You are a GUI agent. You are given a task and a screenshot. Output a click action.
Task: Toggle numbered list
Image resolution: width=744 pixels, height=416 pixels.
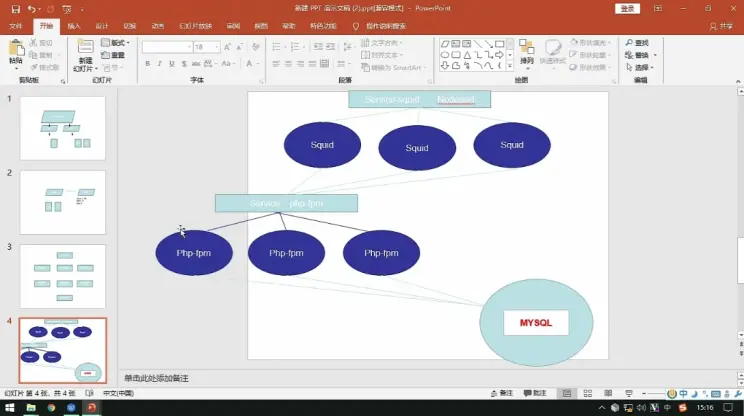[296, 46]
